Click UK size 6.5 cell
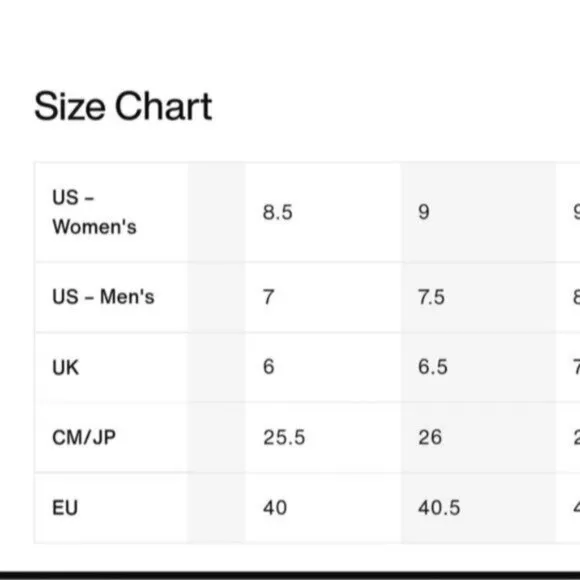Viewport: 580px width, 580px height. click(478, 367)
